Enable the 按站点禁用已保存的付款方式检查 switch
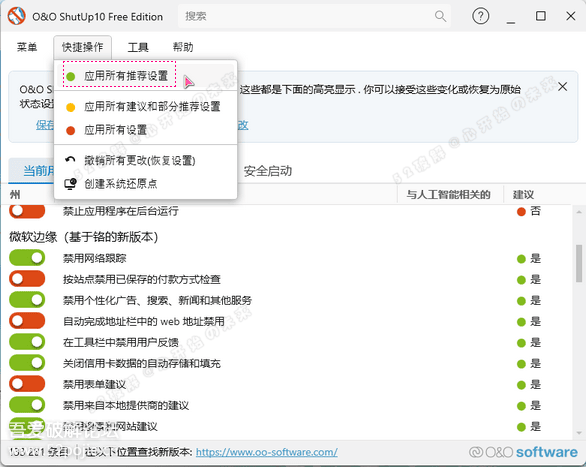The height and width of the screenshot is (467, 586). click(x=27, y=279)
